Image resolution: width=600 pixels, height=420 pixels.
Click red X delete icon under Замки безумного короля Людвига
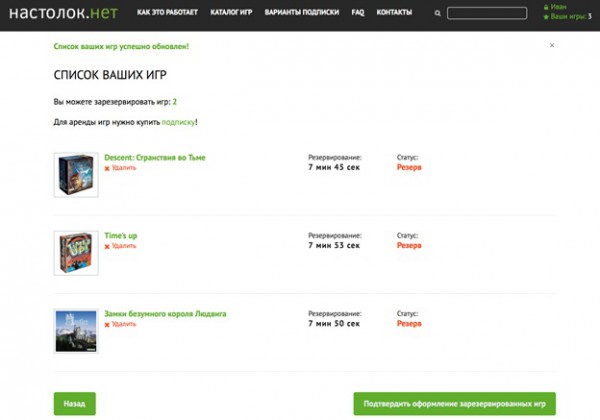(x=107, y=324)
